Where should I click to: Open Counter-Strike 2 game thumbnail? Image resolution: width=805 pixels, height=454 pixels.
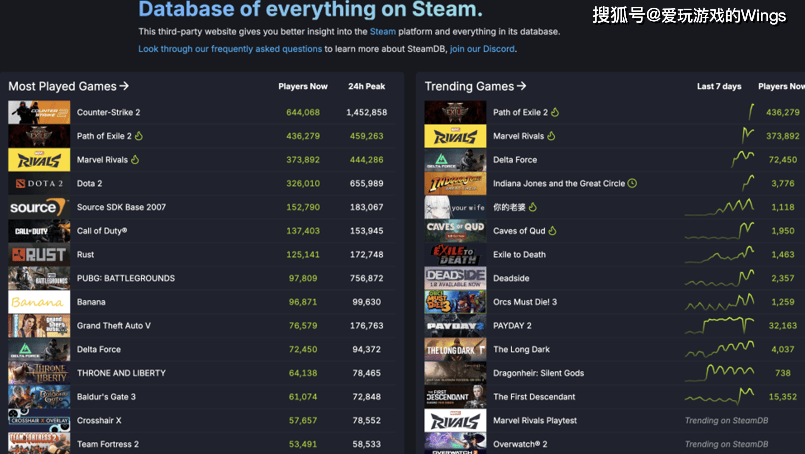click(x=39, y=112)
